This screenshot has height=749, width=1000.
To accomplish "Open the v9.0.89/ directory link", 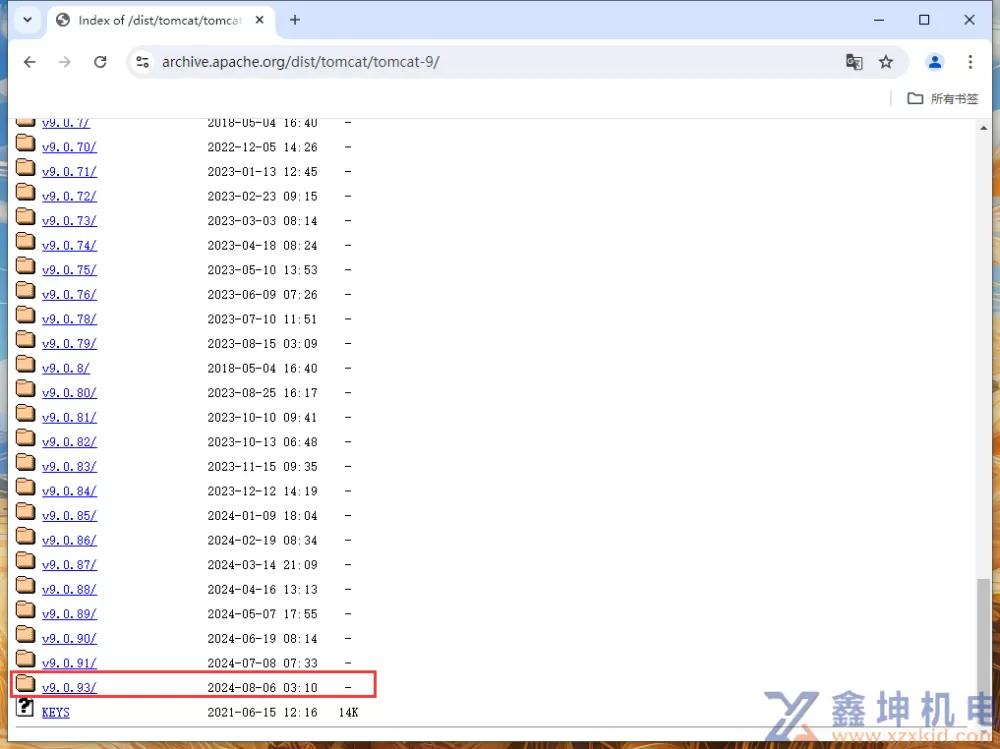I will pyautogui.click(x=69, y=614).
